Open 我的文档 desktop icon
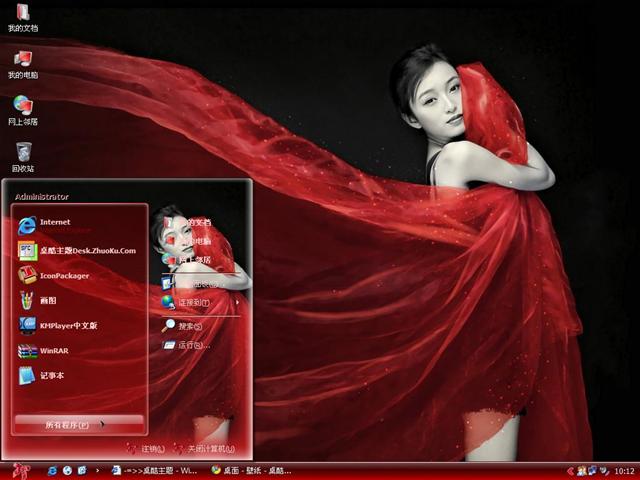 [x=23, y=16]
